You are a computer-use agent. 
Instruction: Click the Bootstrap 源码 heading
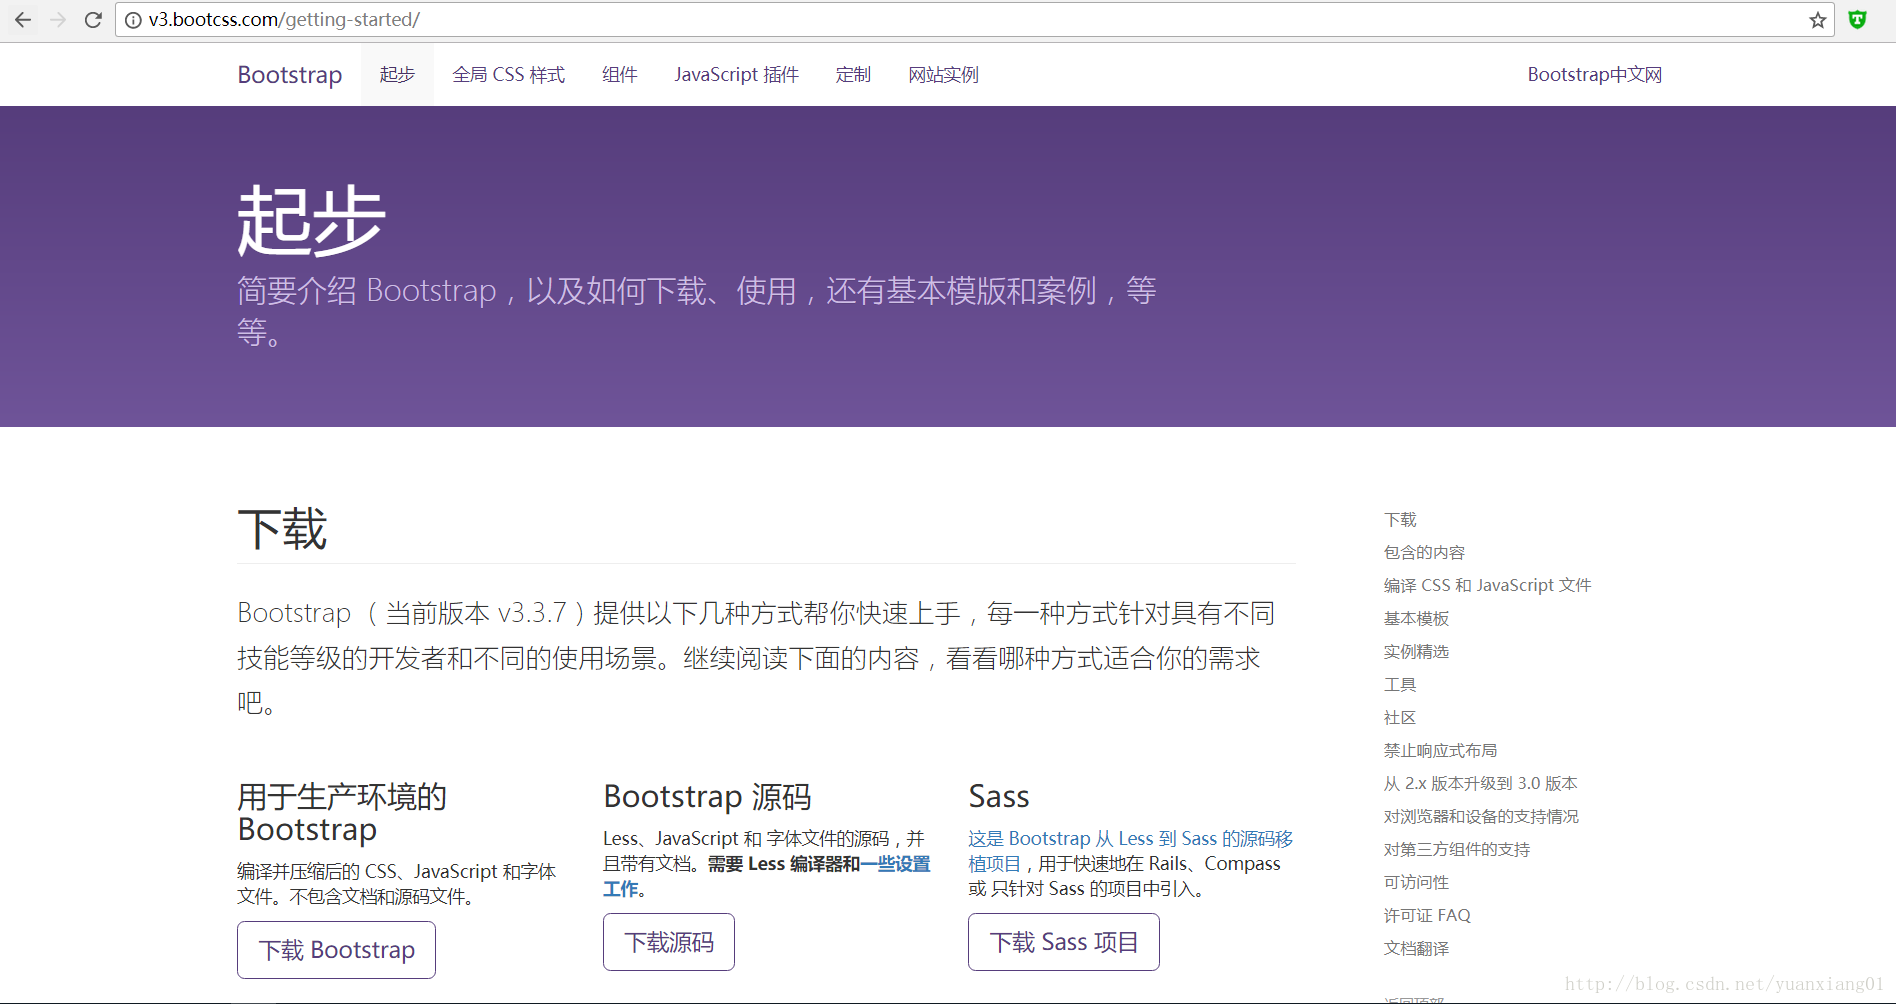[707, 797]
